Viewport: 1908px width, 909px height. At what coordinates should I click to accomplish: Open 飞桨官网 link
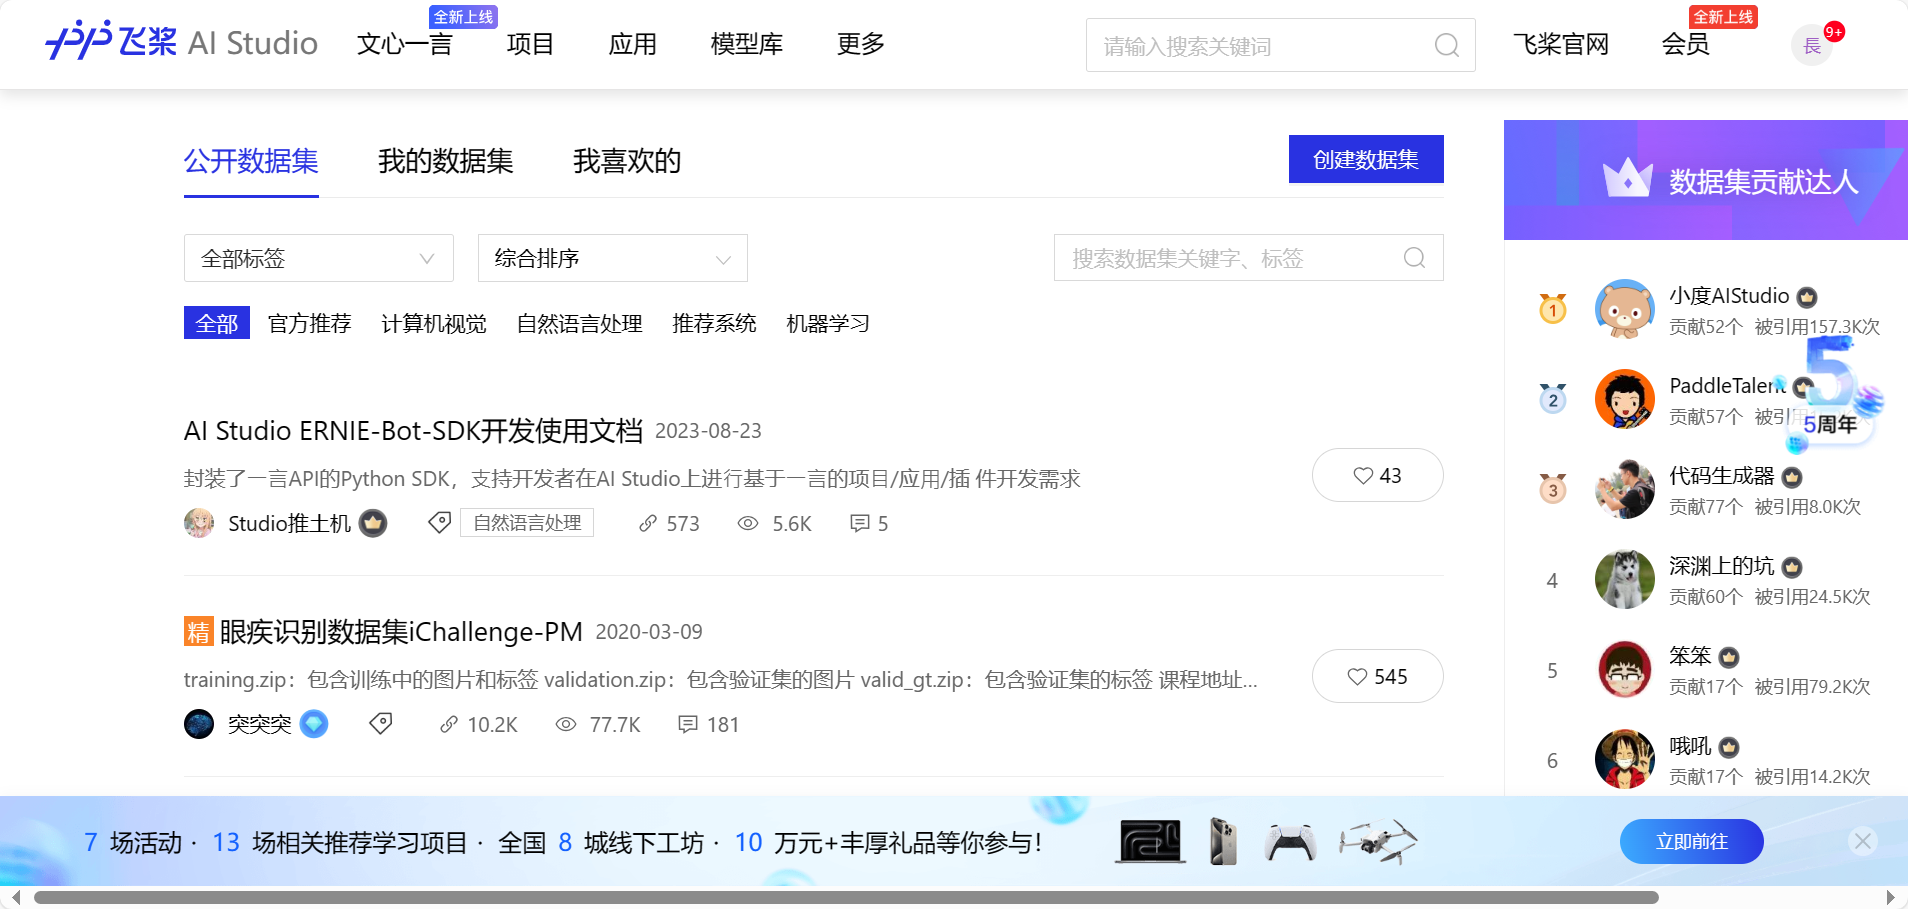1560,44
